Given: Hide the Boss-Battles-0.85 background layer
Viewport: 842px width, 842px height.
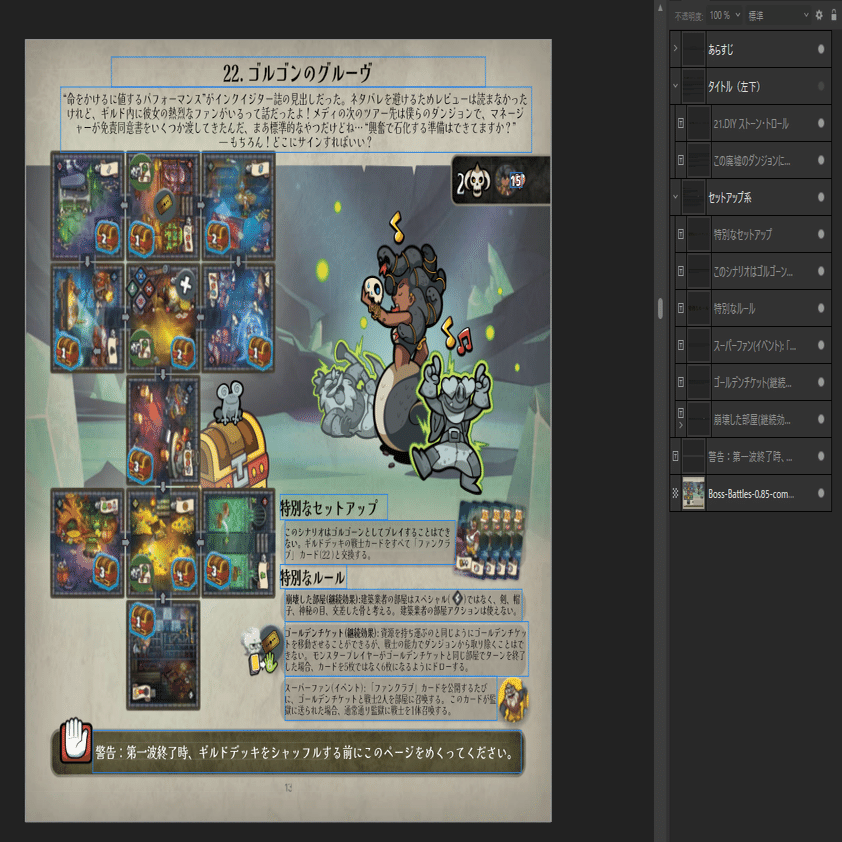Looking at the screenshot, I should [x=821, y=493].
